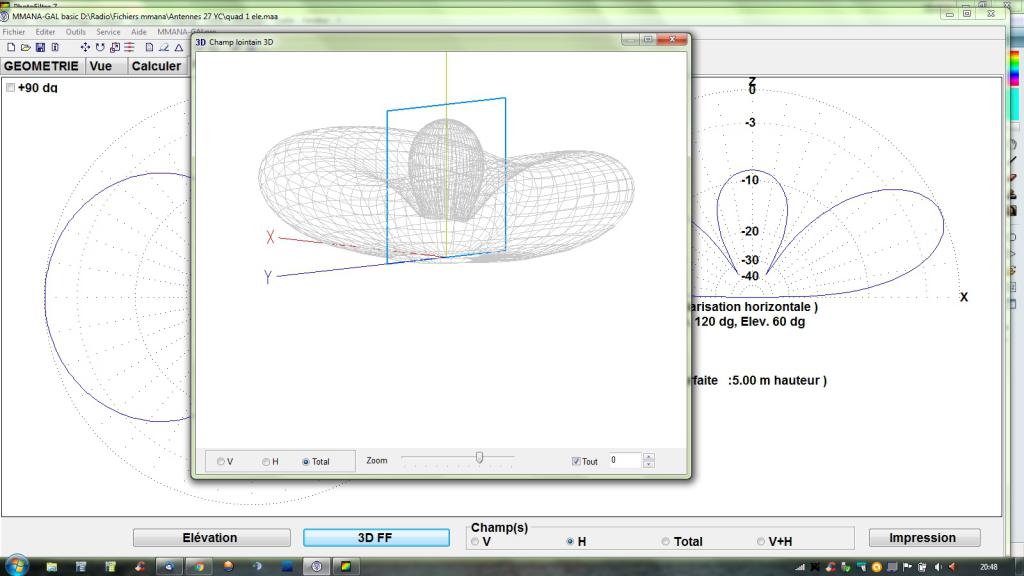Click the triangle toolbar icon
The image size is (1024, 576).
178,48
